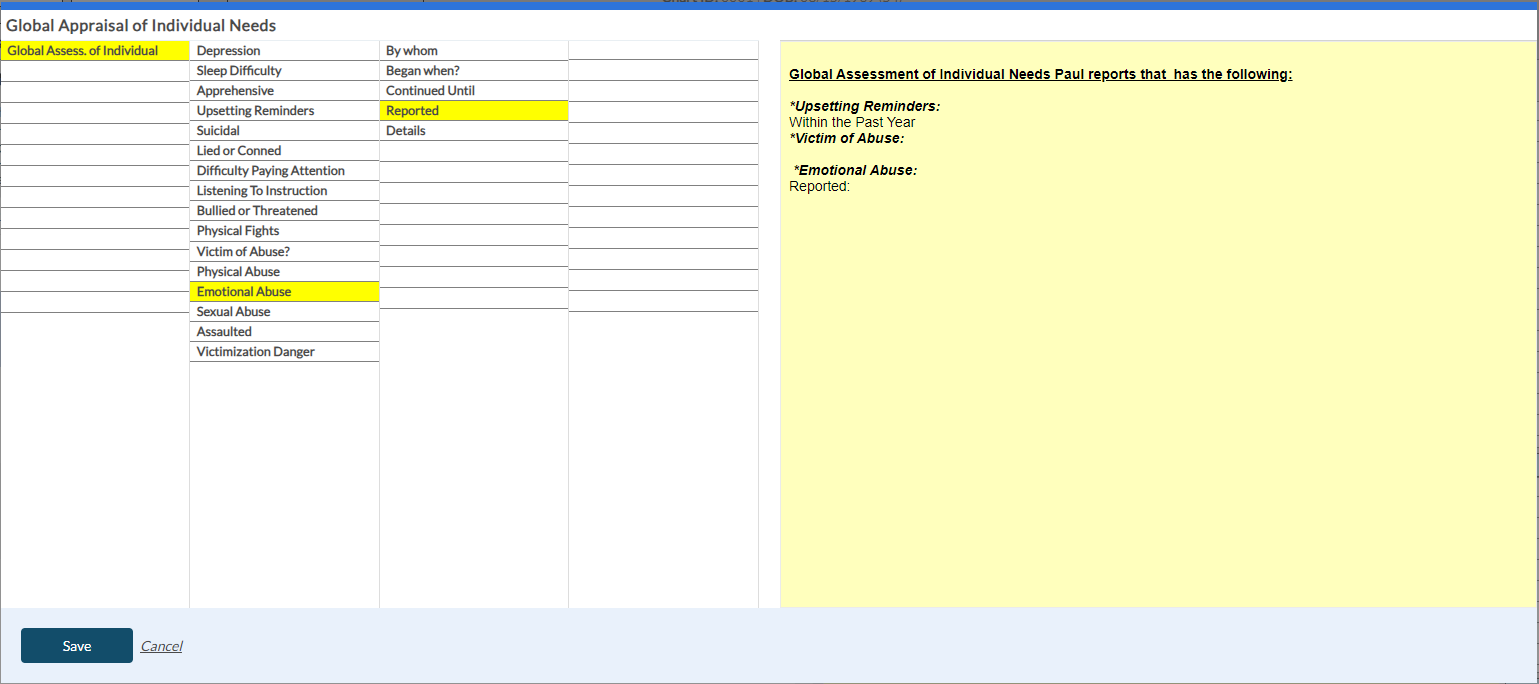This screenshot has width=1539, height=684.
Task: Select Depression from the list
Action: pyautogui.click(x=229, y=51)
